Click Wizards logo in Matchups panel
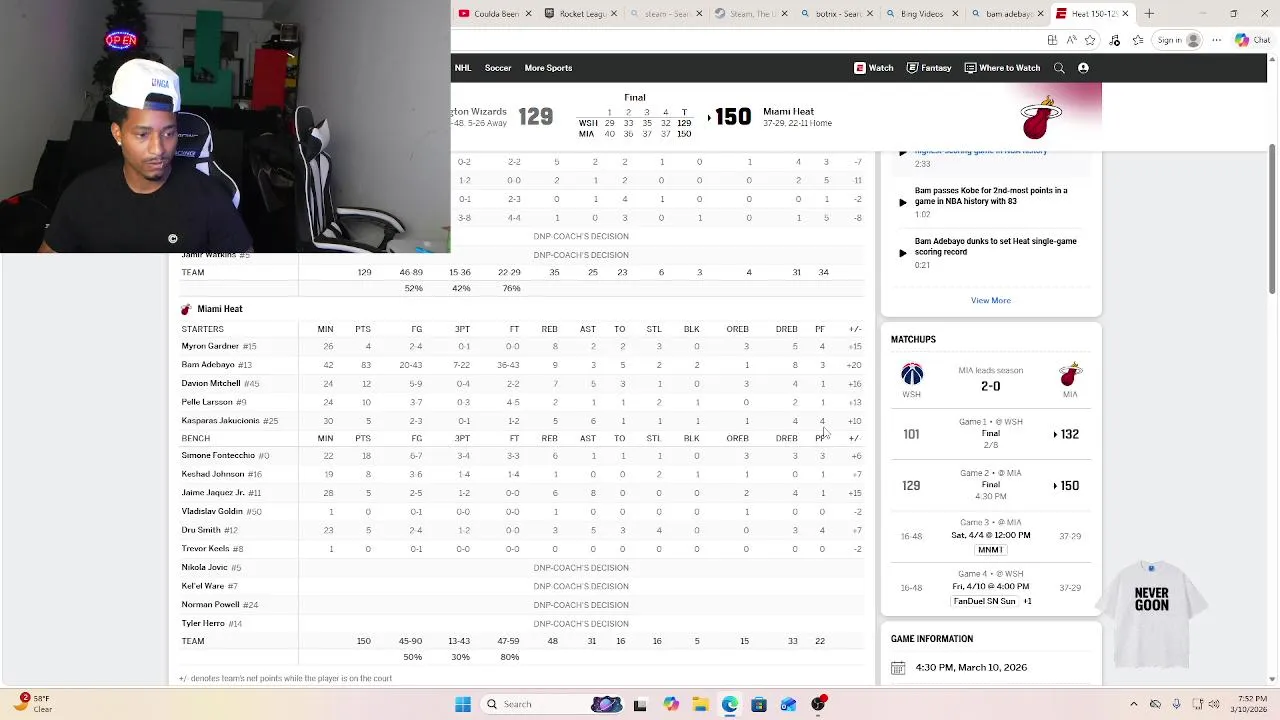 click(x=912, y=375)
